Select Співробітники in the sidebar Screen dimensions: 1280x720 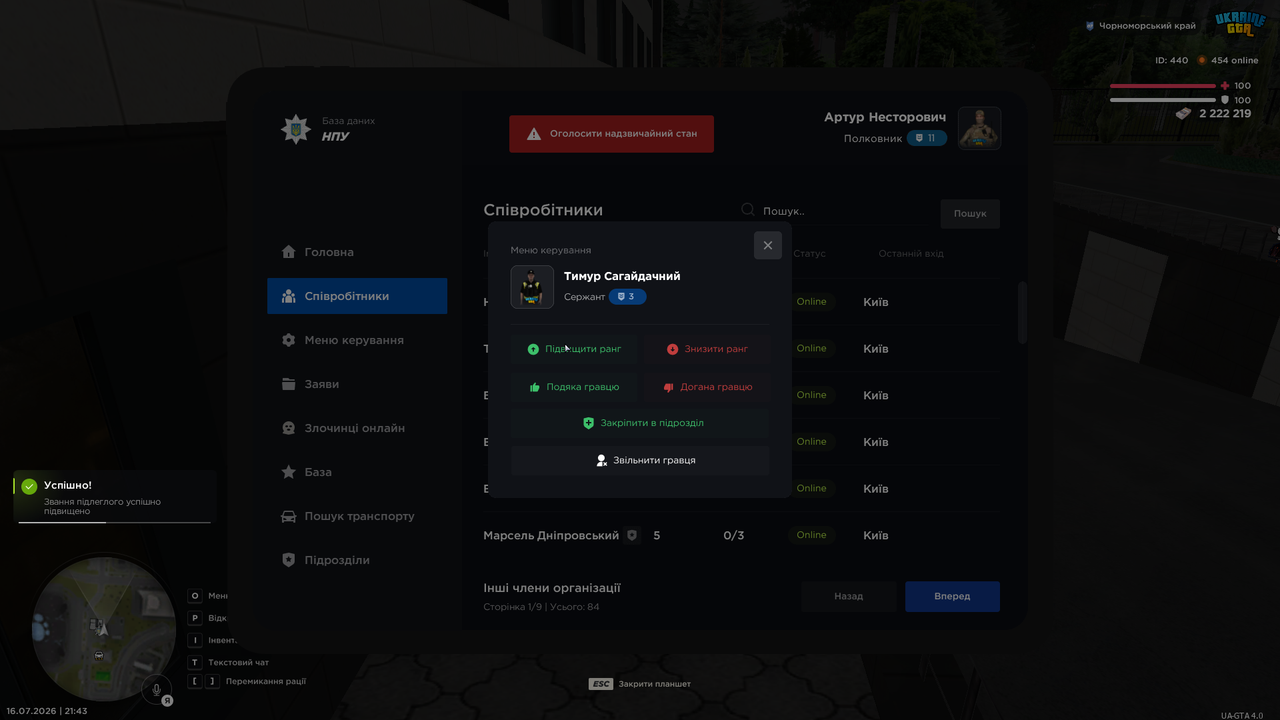(357, 296)
